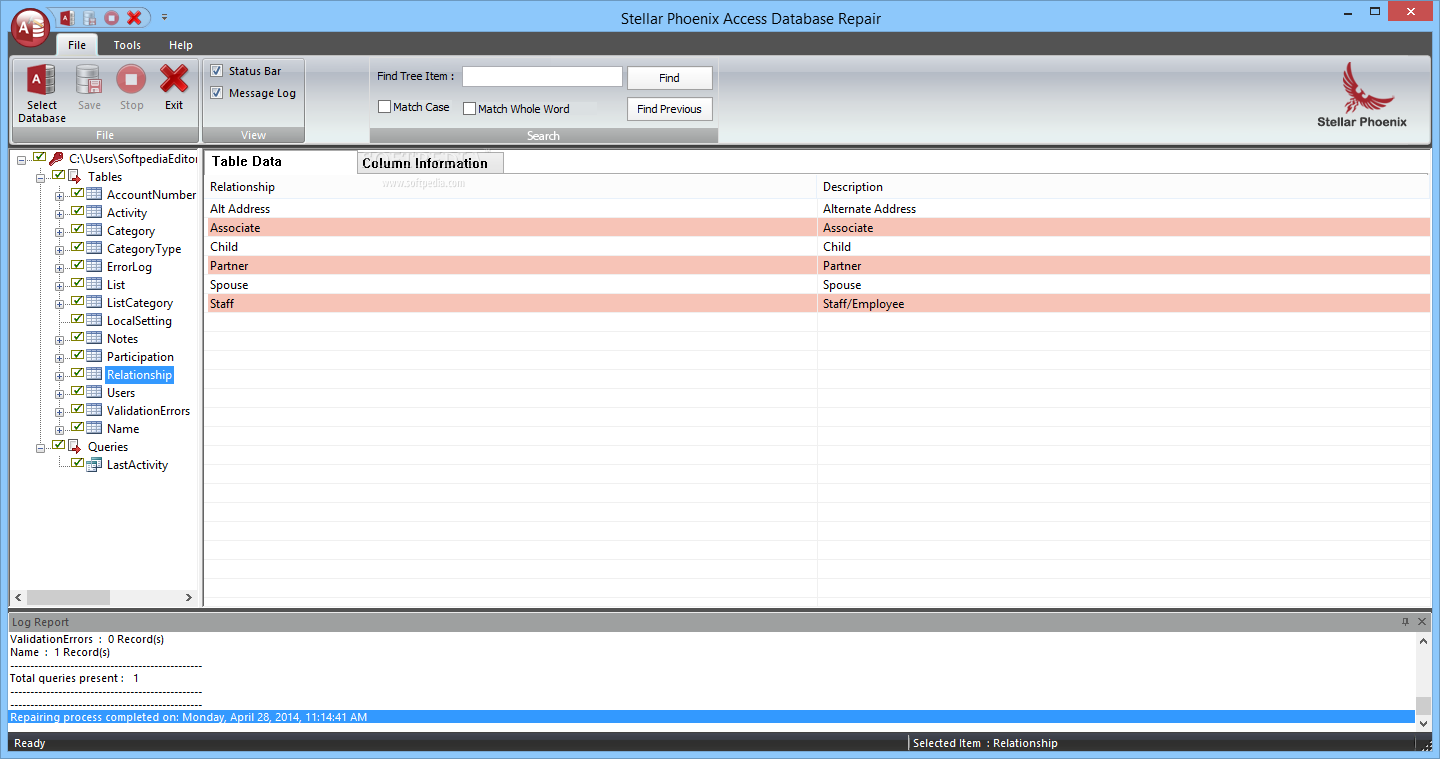Select the ErrorLog tree item label
Image resolution: width=1440 pixels, height=759 pixels.
coord(129,267)
